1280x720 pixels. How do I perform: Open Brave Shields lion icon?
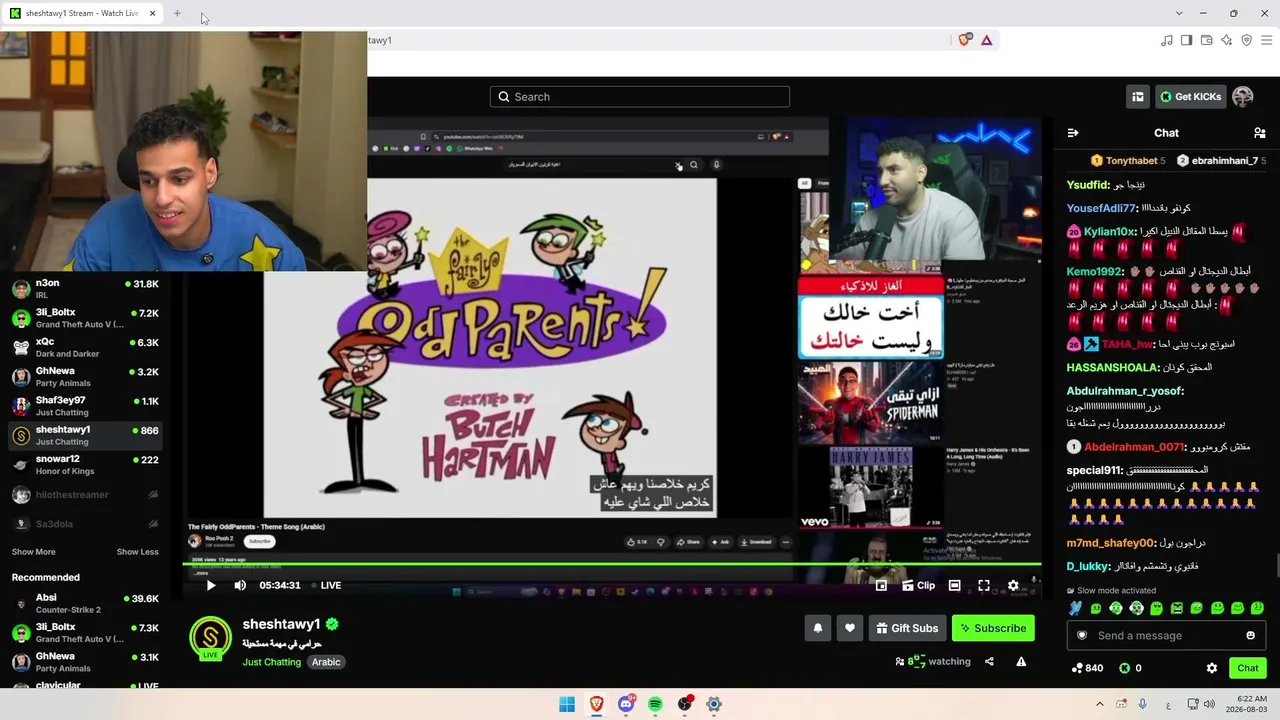point(964,40)
